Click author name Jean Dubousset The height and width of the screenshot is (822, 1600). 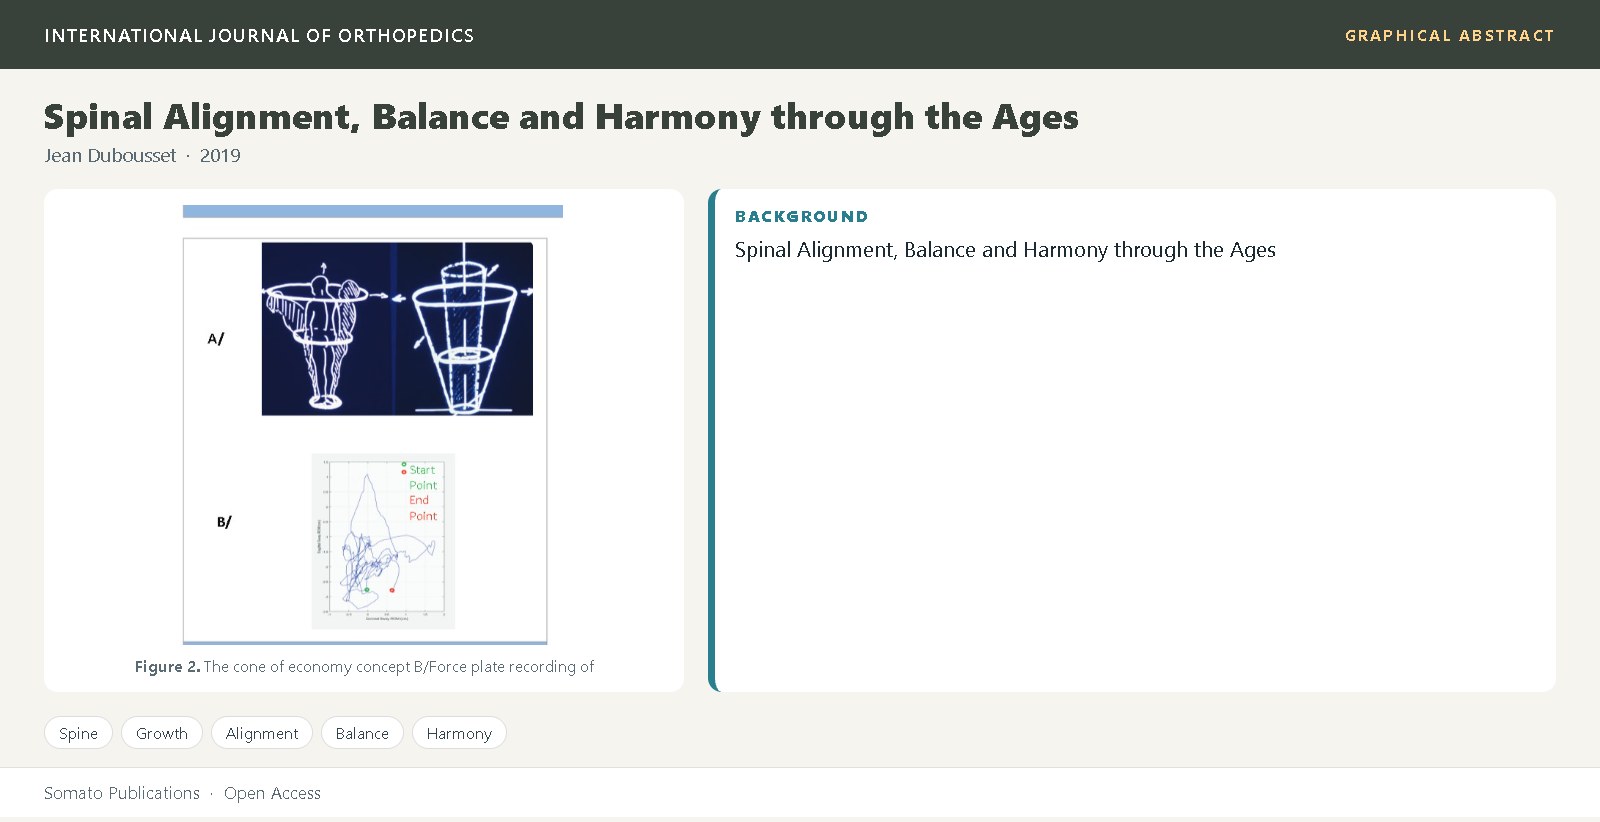(110, 155)
